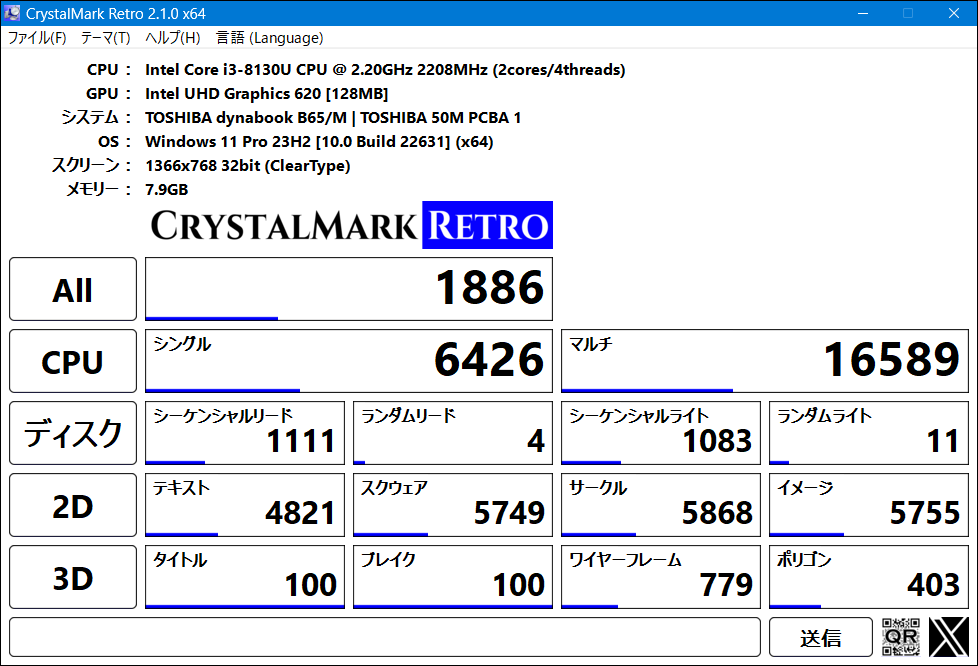The height and width of the screenshot is (666, 978).
Task: Open the QR code icon
Action: coord(901,637)
